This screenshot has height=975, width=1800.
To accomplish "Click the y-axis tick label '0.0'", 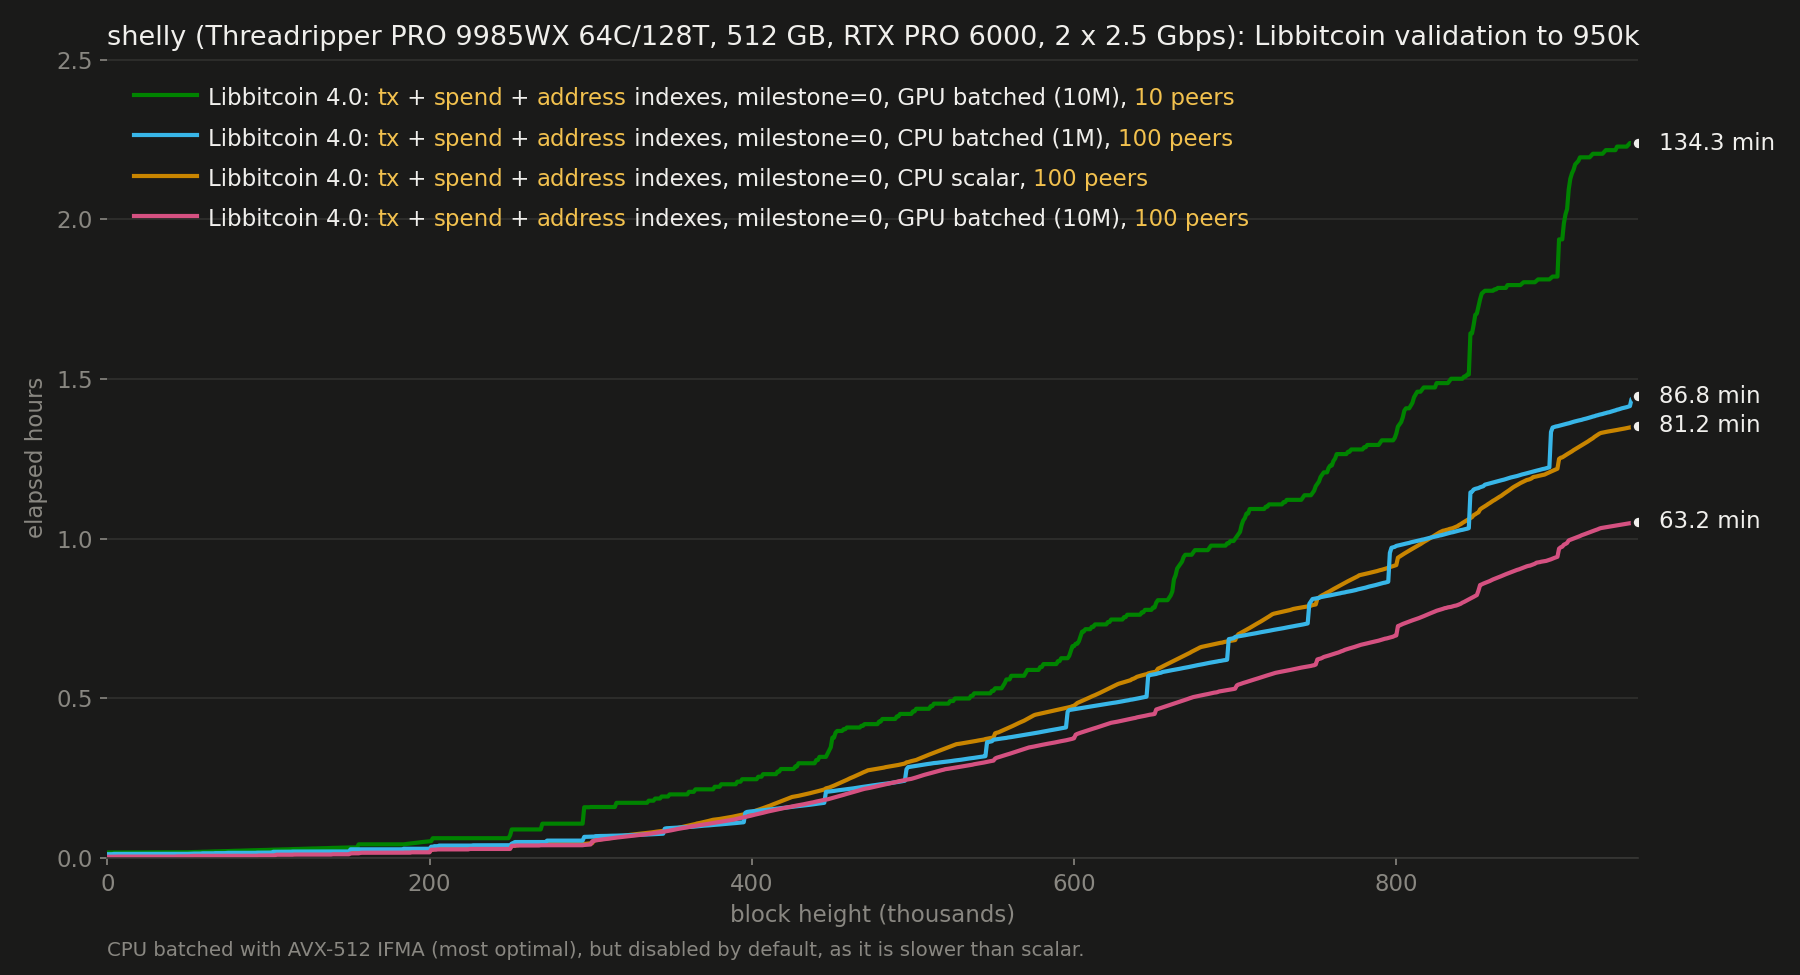I will [x=75, y=859].
